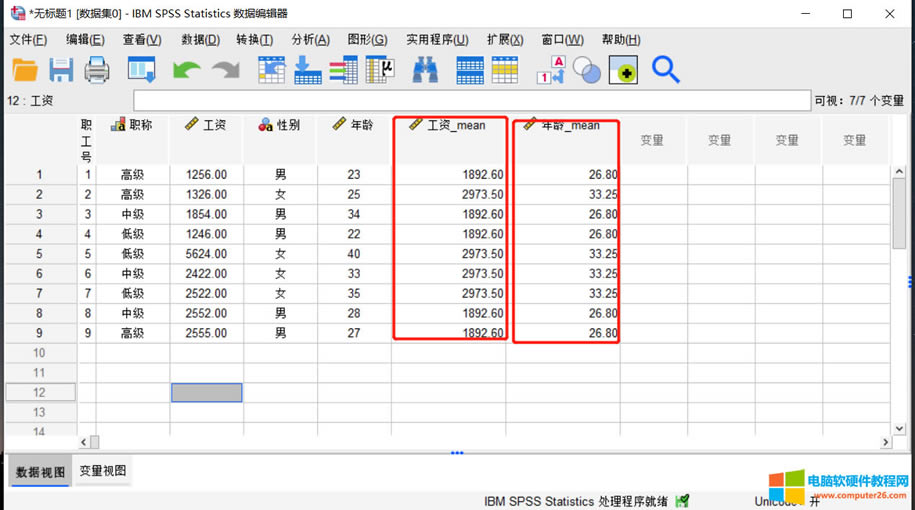Screen dimensions: 915x510
Task: Click the Value Labels toolbar icon
Action: coord(551,70)
